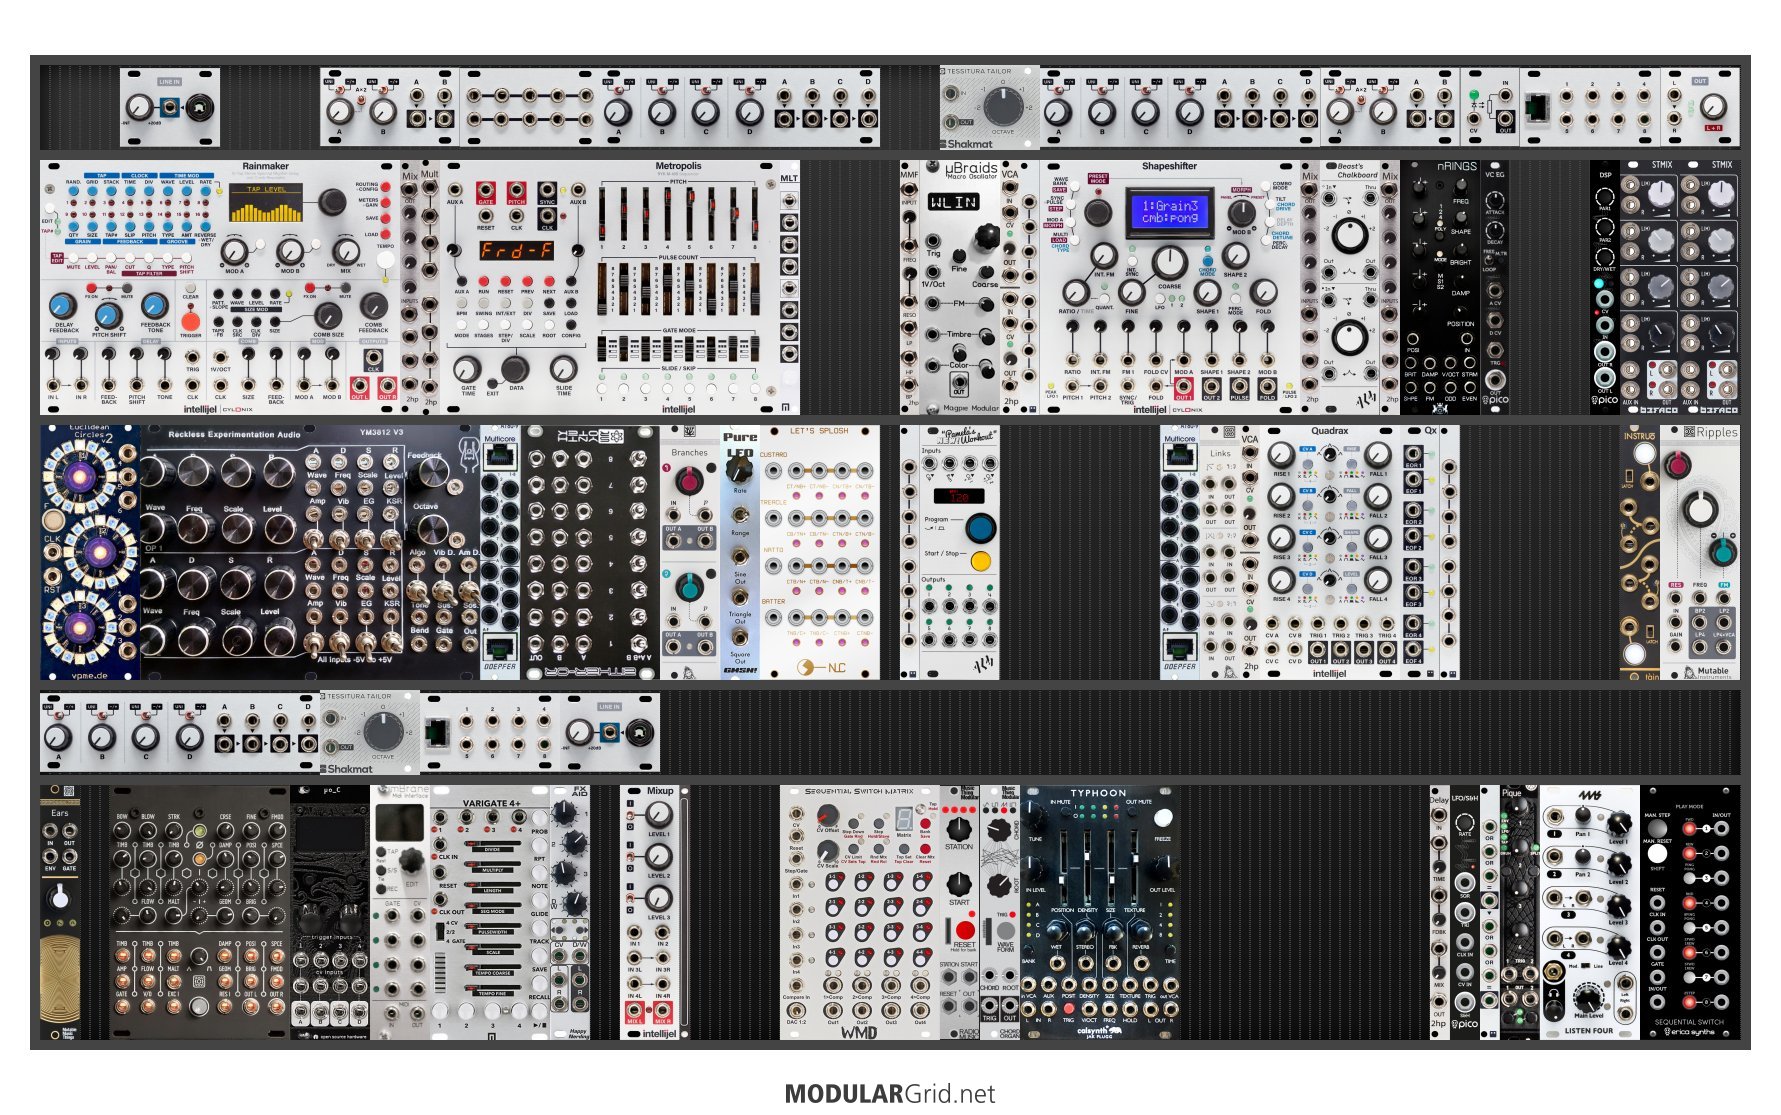This screenshot has height=1115, width=1781.
Task: Select the Metropolis DATA knob
Action: click(x=514, y=369)
